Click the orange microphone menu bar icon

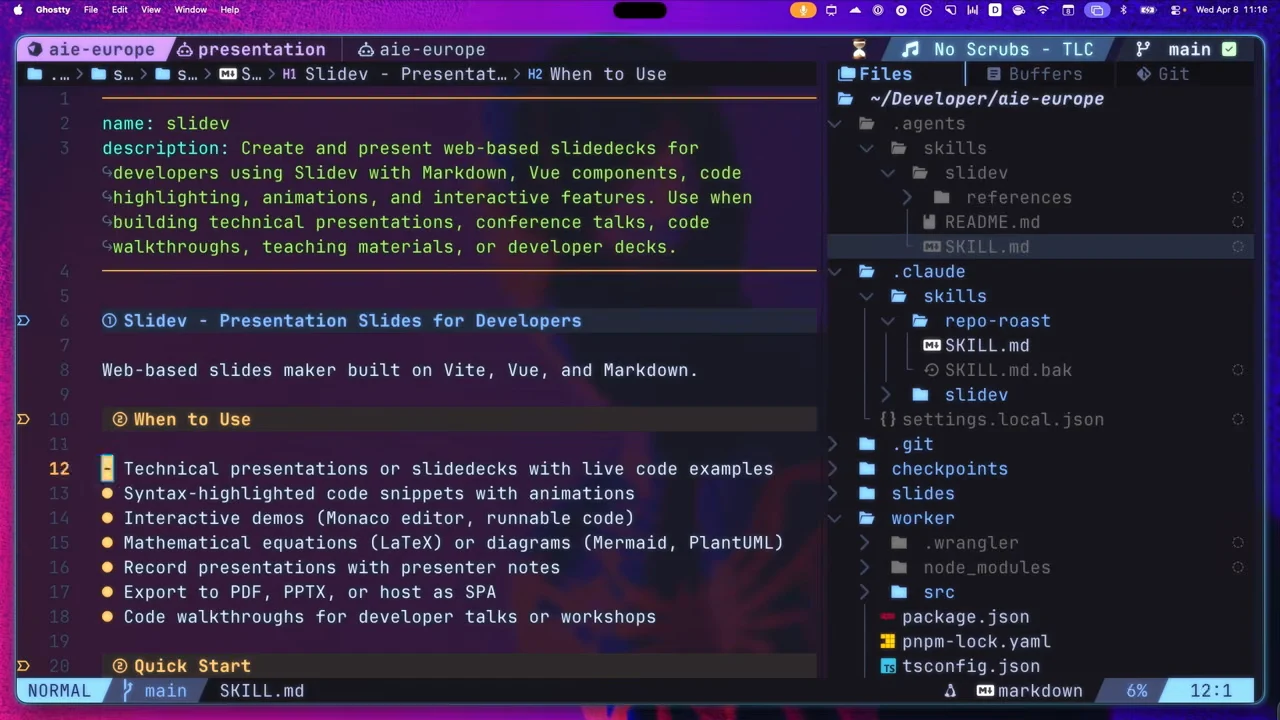click(803, 10)
